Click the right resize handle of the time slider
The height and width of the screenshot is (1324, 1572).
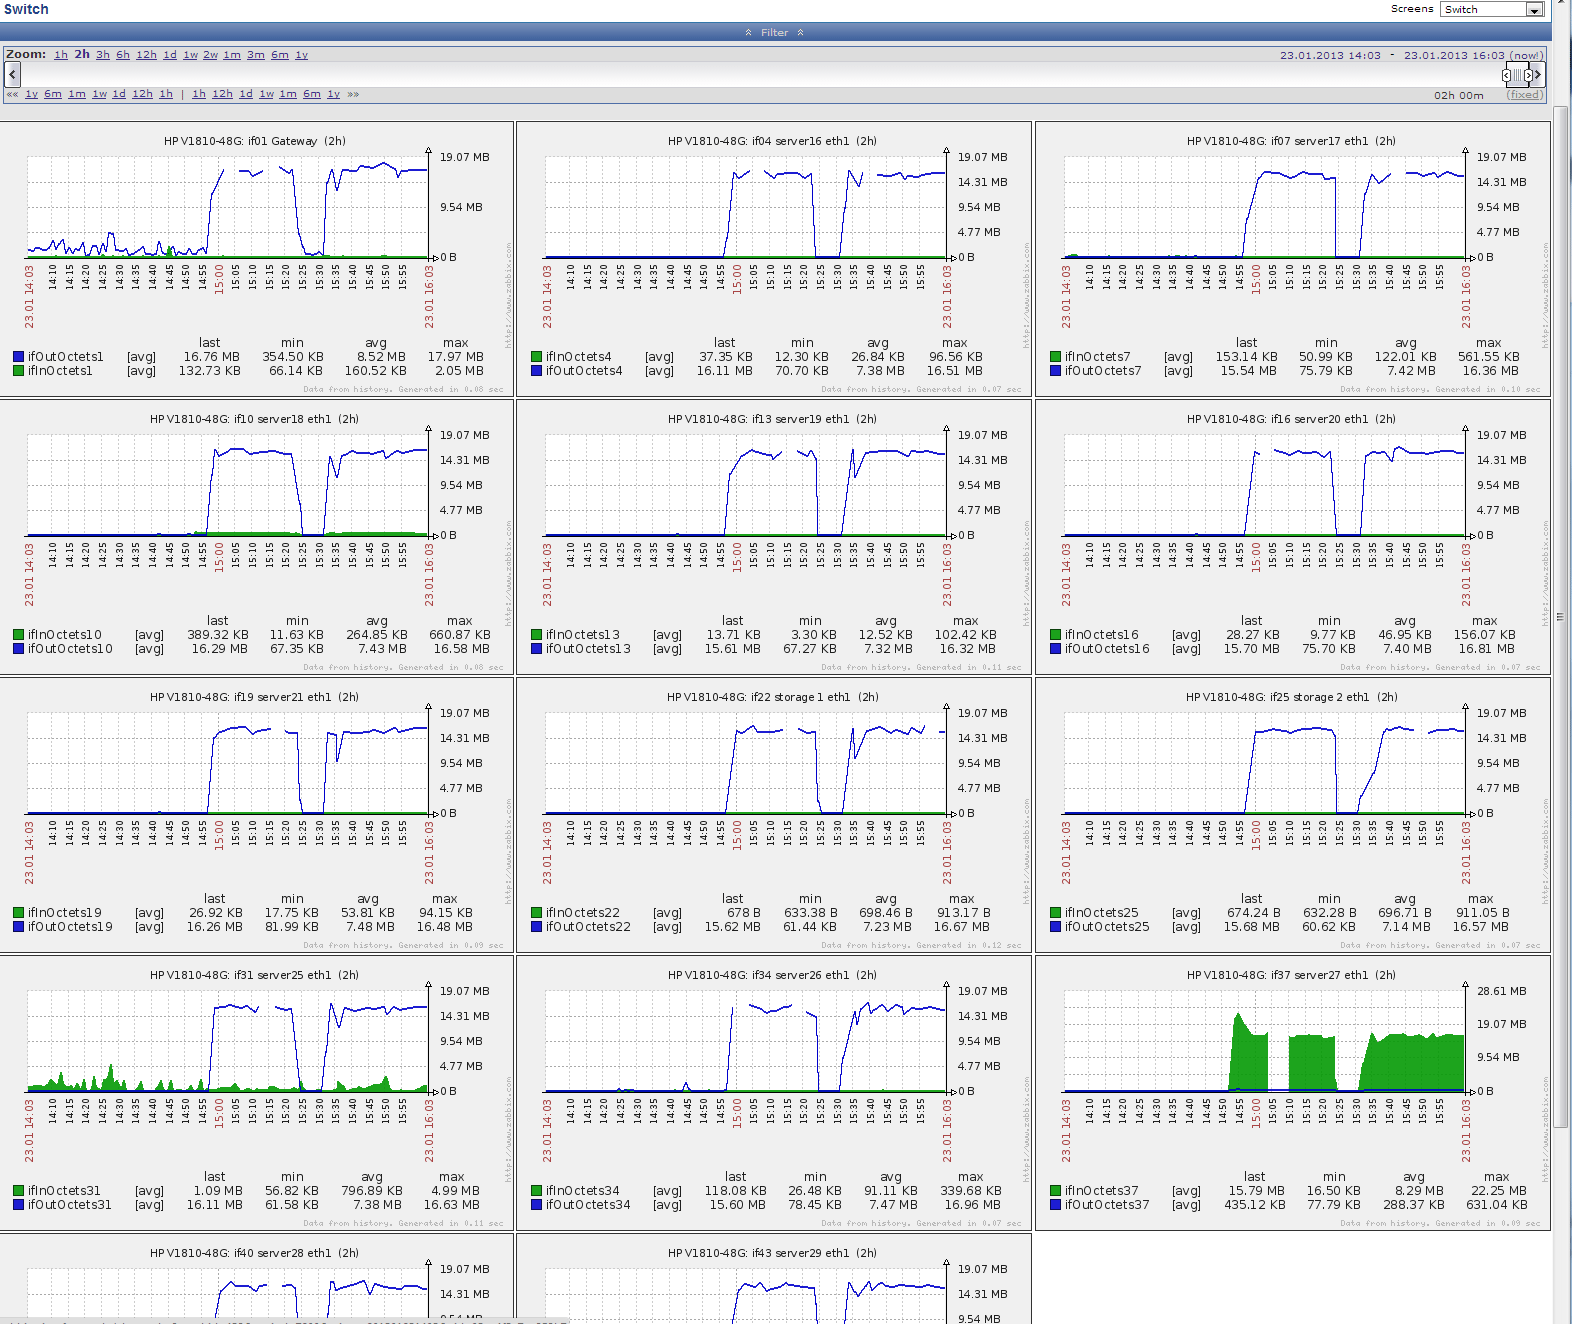pos(1528,75)
